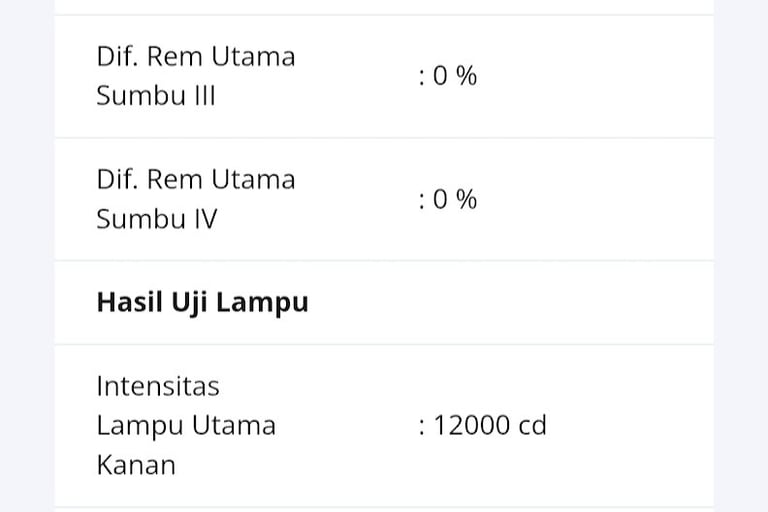Select the word 'Kanan'

135,465
